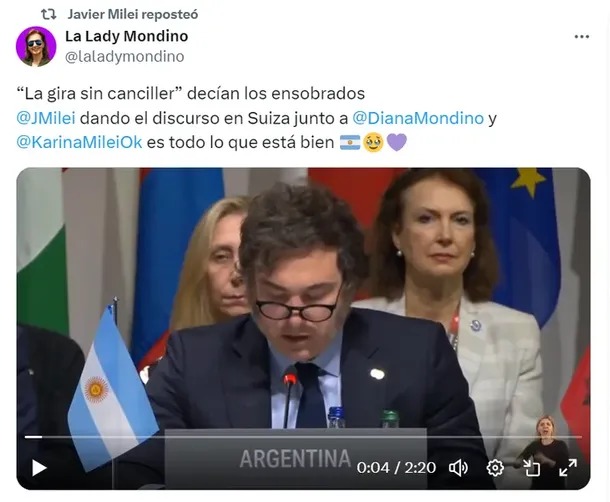Click the repost arrows icon
This screenshot has width=610, height=502.
coord(49,14)
